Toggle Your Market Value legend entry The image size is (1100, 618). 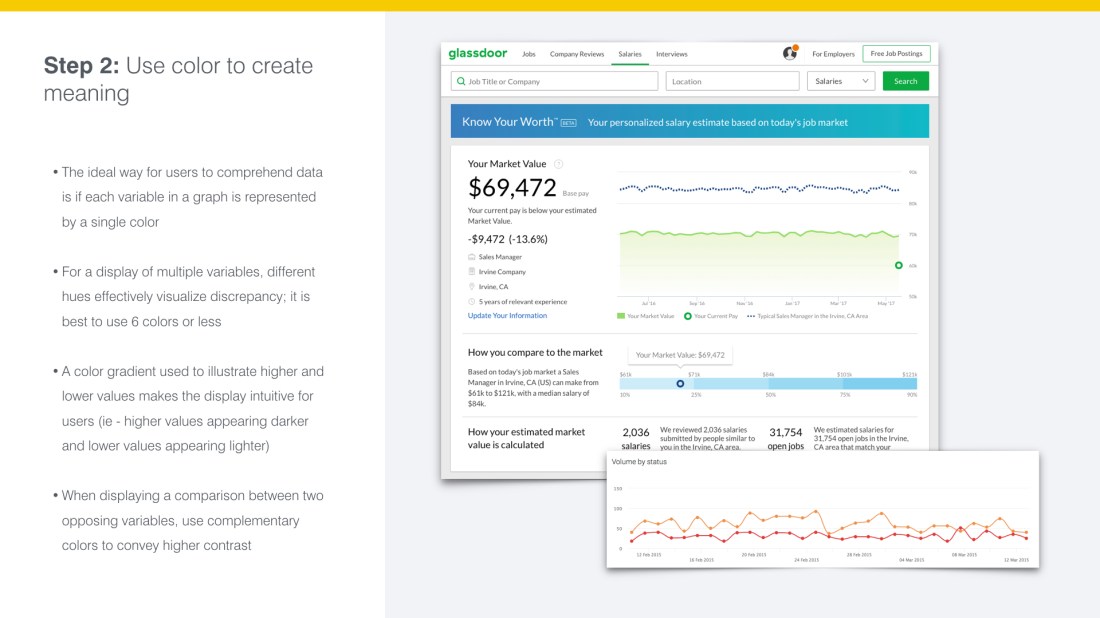645,316
